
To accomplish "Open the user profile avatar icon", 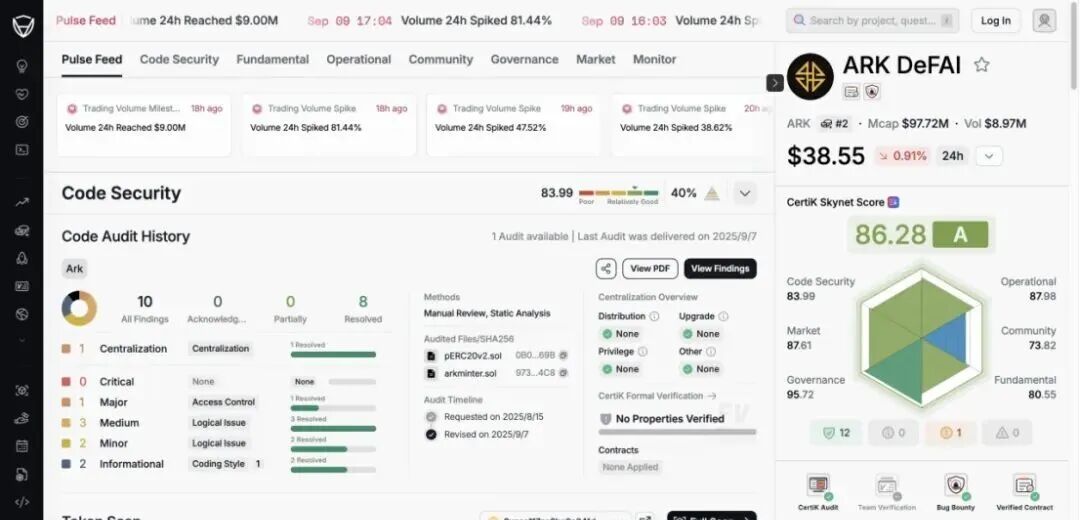I will [1044, 20].
